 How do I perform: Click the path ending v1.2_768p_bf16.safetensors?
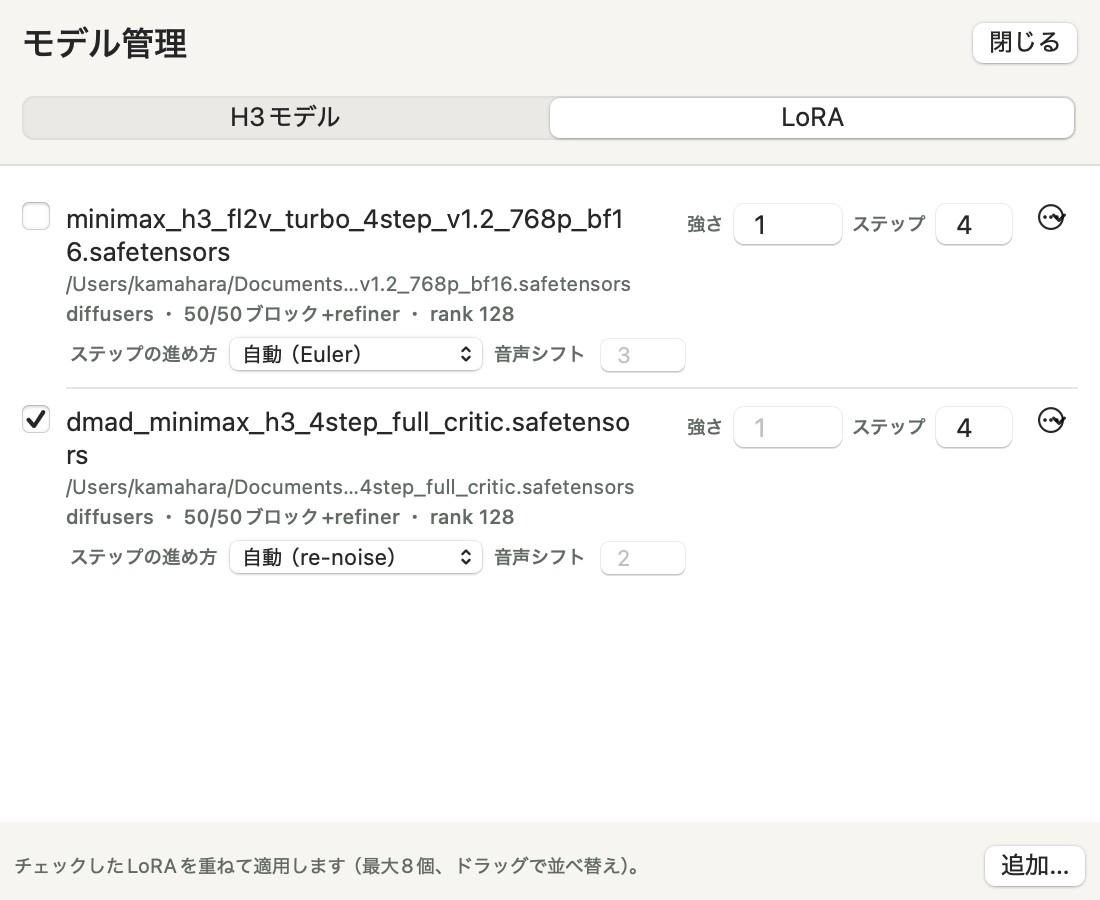348,284
